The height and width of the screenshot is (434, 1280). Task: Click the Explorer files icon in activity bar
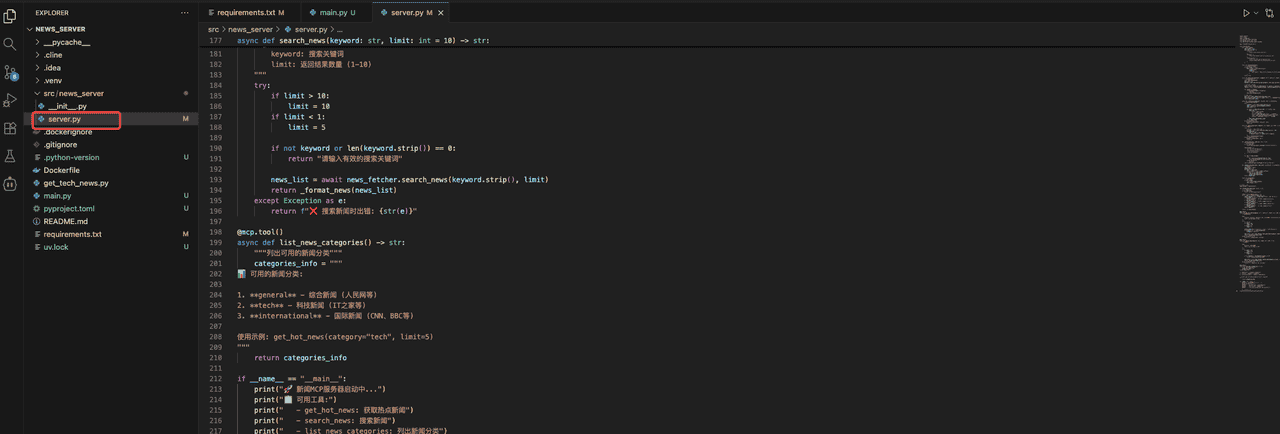tap(10, 16)
